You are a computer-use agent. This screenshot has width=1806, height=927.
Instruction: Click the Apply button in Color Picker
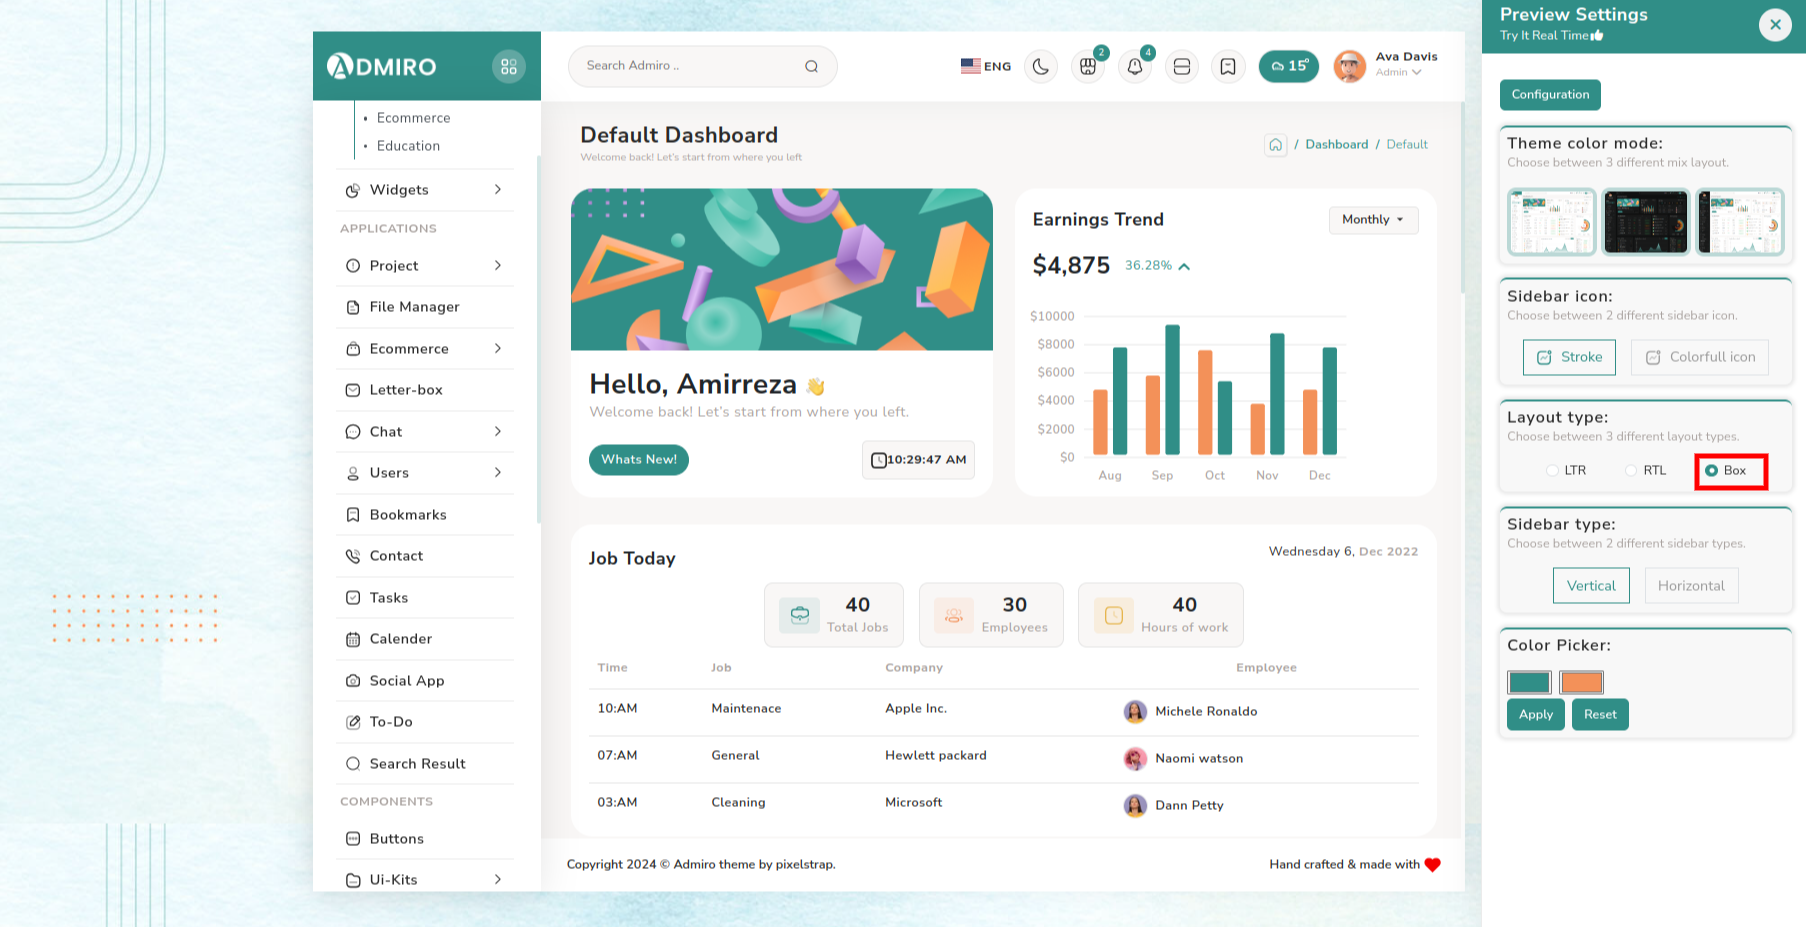[x=1535, y=715]
